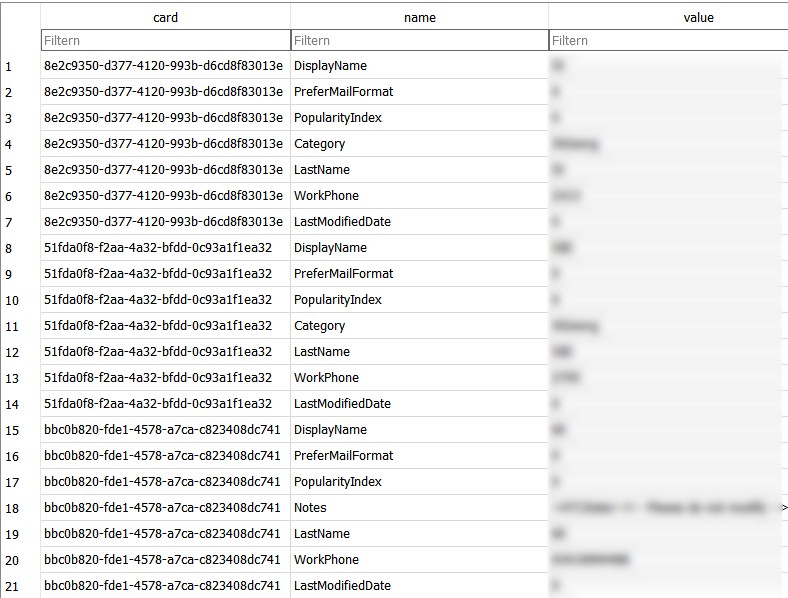The width and height of the screenshot is (788, 598).
Task: Select row header 7
Action: [20, 222]
